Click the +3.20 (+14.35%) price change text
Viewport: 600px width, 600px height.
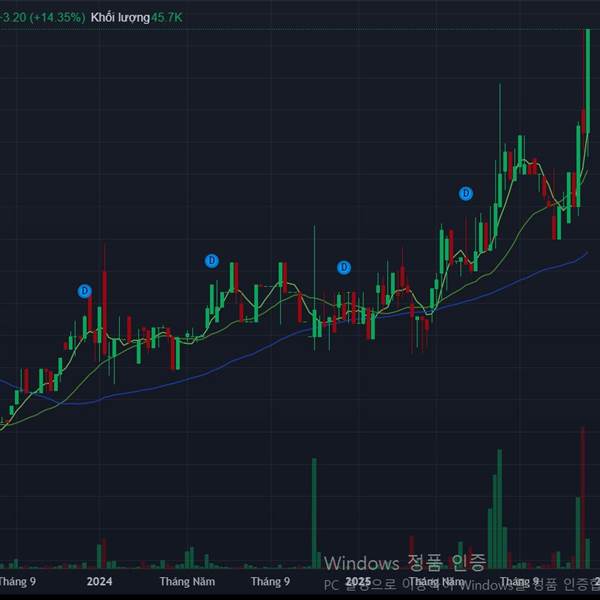pos(42,18)
